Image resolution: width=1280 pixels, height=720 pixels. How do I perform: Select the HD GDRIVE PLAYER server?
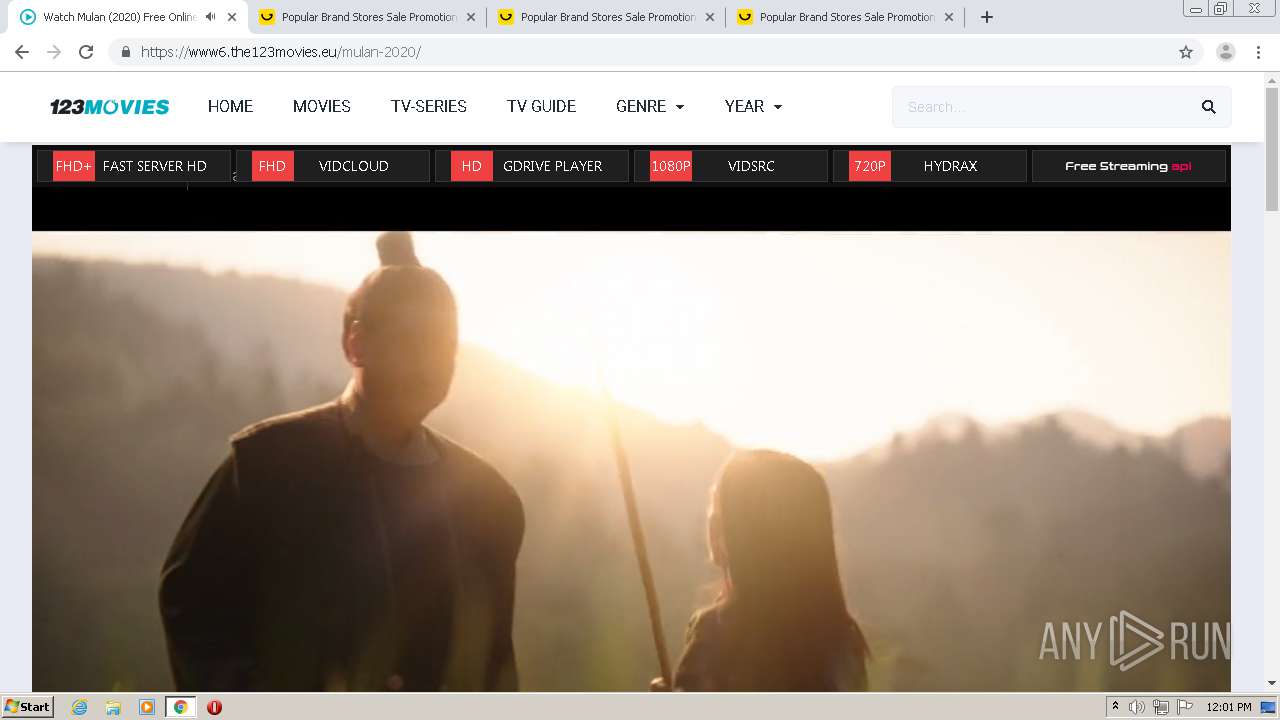pyautogui.click(x=532, y=166)
